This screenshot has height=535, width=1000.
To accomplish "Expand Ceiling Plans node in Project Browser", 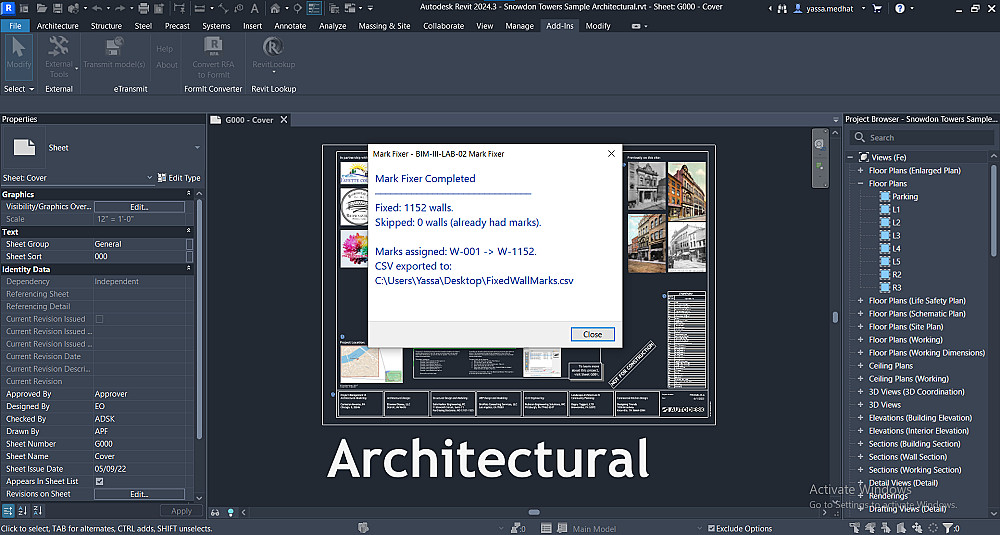I will click(860, 366).
